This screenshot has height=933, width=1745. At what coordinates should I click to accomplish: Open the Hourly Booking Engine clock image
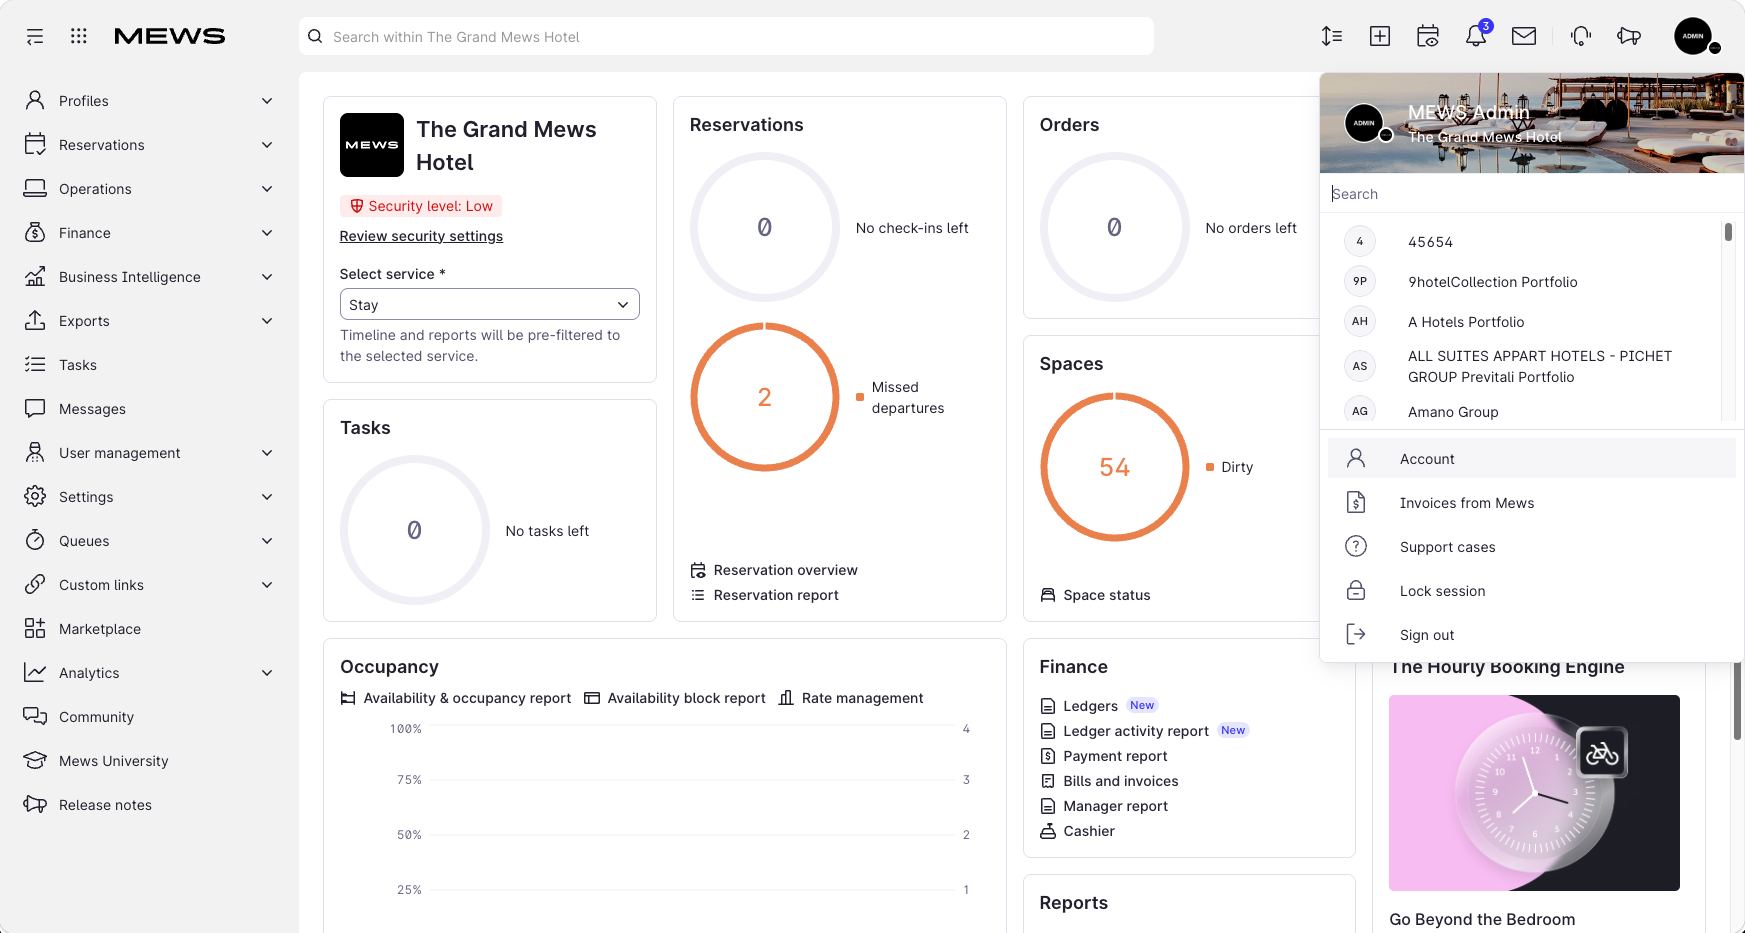[1534, 793]
